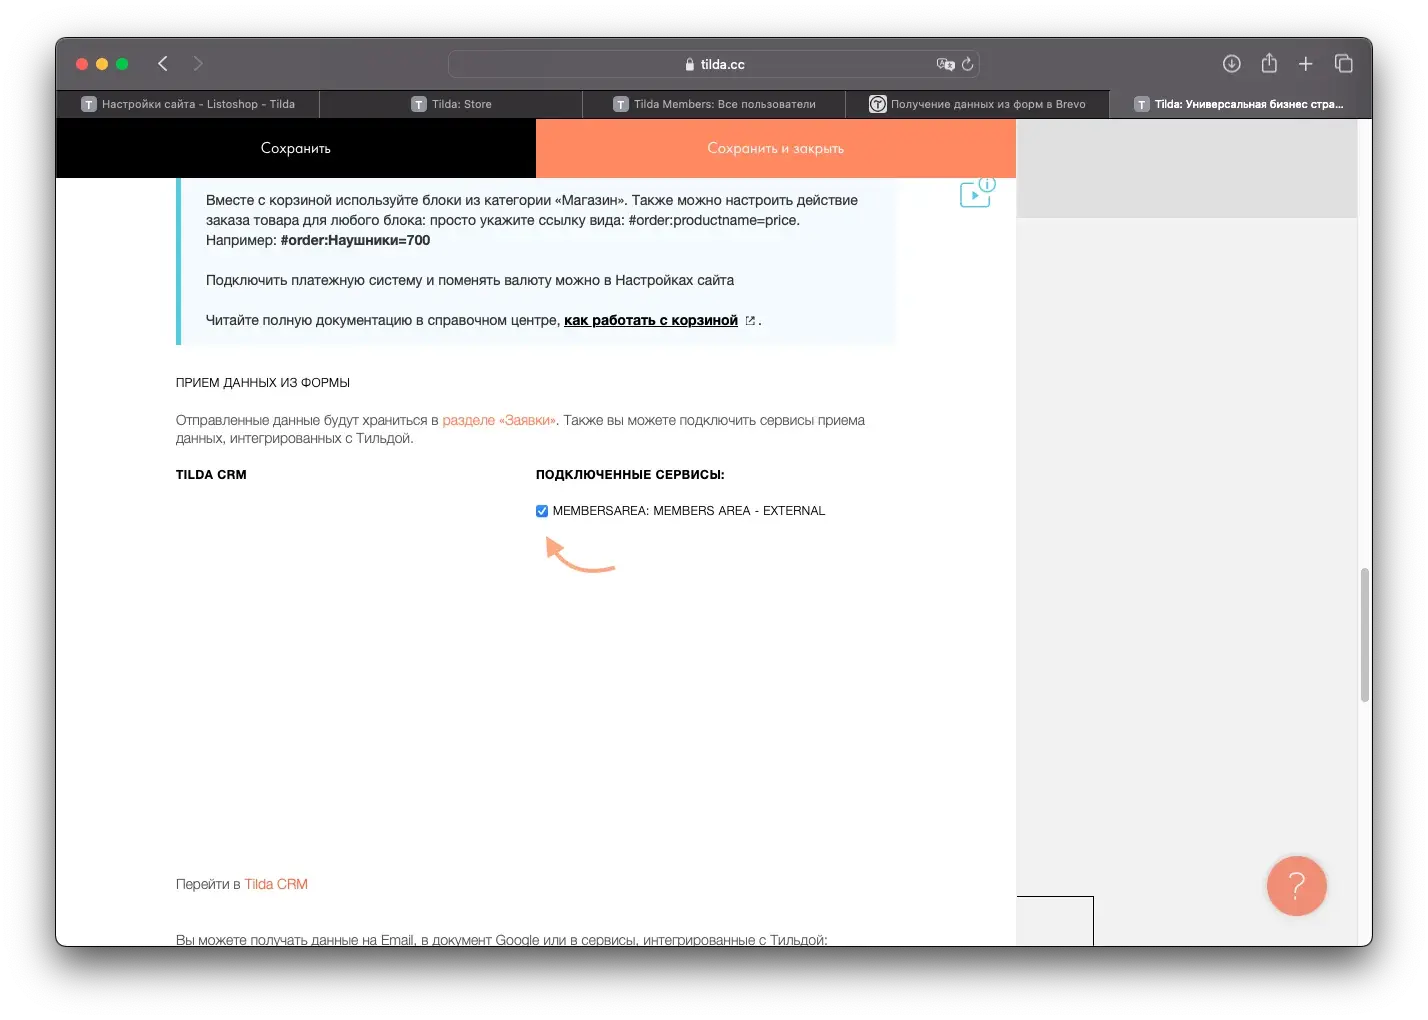Image resolution: width=1428 pixels, height=1020 pixels.
Task: Show the tab overview icon
Action: pyautogui.click(x=1343, y=64)
